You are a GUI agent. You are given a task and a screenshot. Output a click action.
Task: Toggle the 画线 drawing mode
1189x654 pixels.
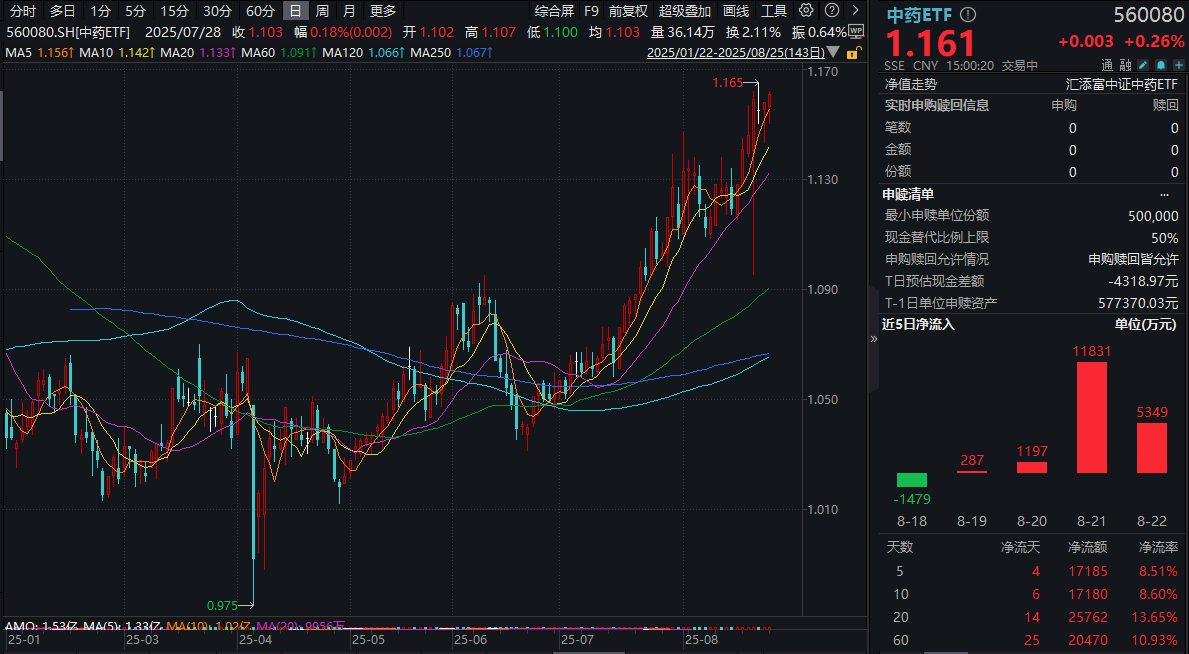737,11
